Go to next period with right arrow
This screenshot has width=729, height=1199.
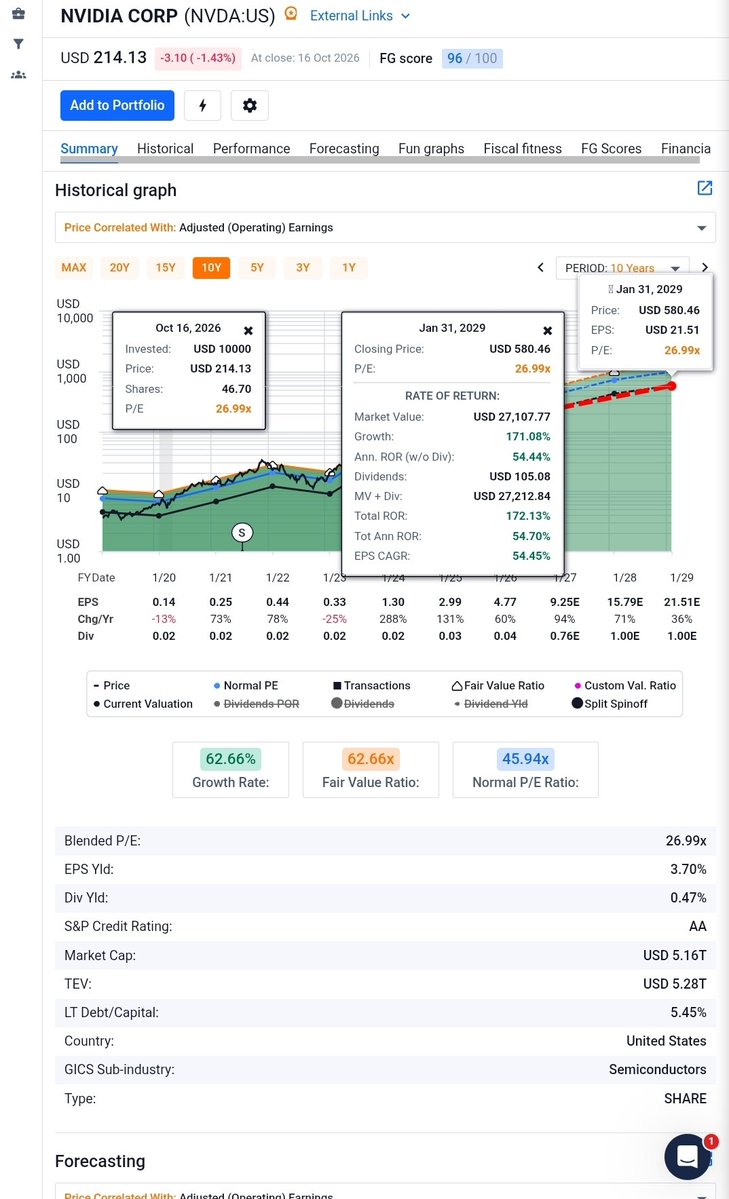[x=705, y=268]
